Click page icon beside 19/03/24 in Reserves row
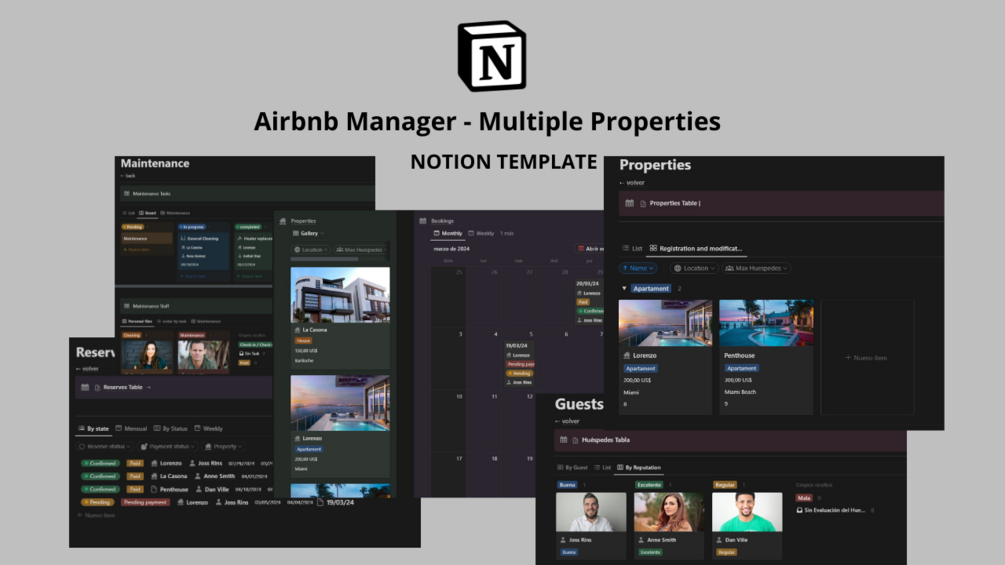 pos(320,502)
